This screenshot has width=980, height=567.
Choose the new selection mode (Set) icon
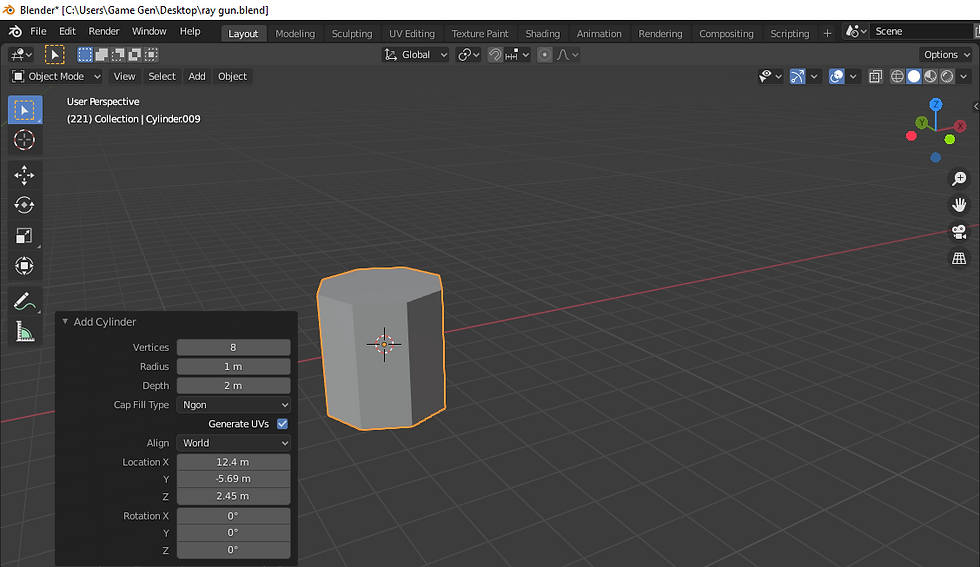tap(85, 55)
